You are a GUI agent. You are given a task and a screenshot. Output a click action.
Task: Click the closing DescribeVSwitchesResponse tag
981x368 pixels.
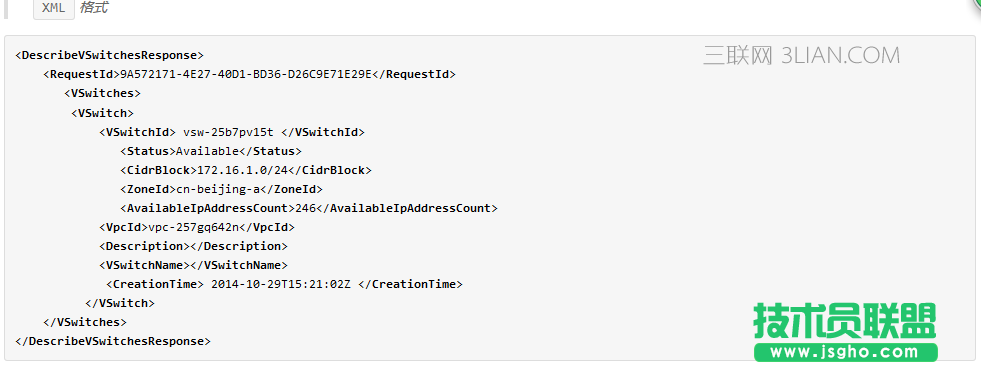(113, 341)
